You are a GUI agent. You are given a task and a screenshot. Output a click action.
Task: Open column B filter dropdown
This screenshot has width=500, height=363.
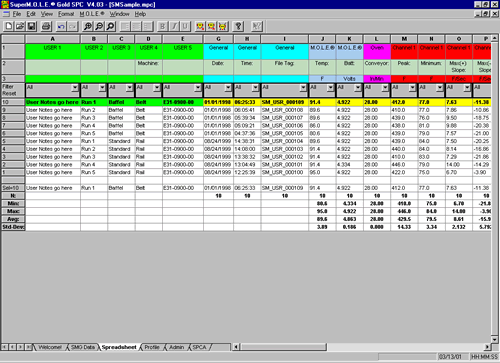pos(102,87)
